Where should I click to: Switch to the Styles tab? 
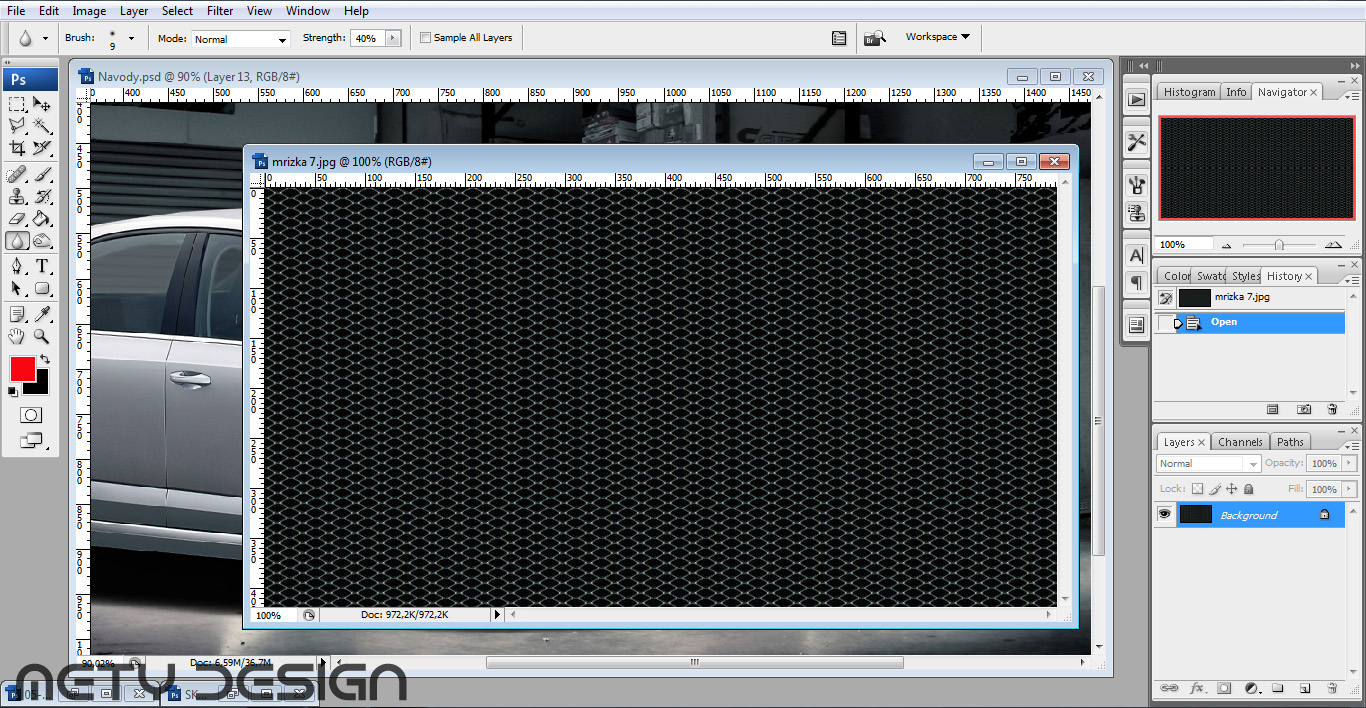click(1245, 276)
